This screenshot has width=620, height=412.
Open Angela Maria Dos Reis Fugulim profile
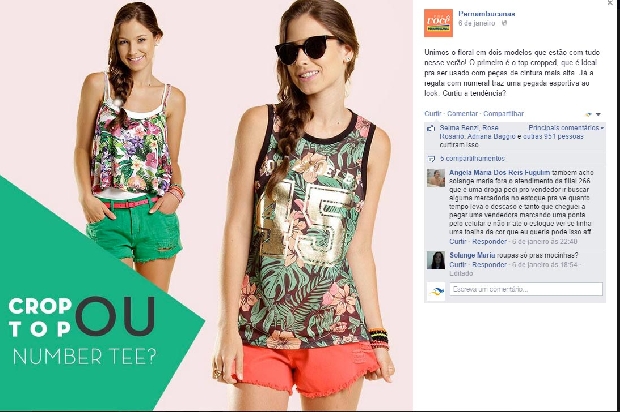499,172
